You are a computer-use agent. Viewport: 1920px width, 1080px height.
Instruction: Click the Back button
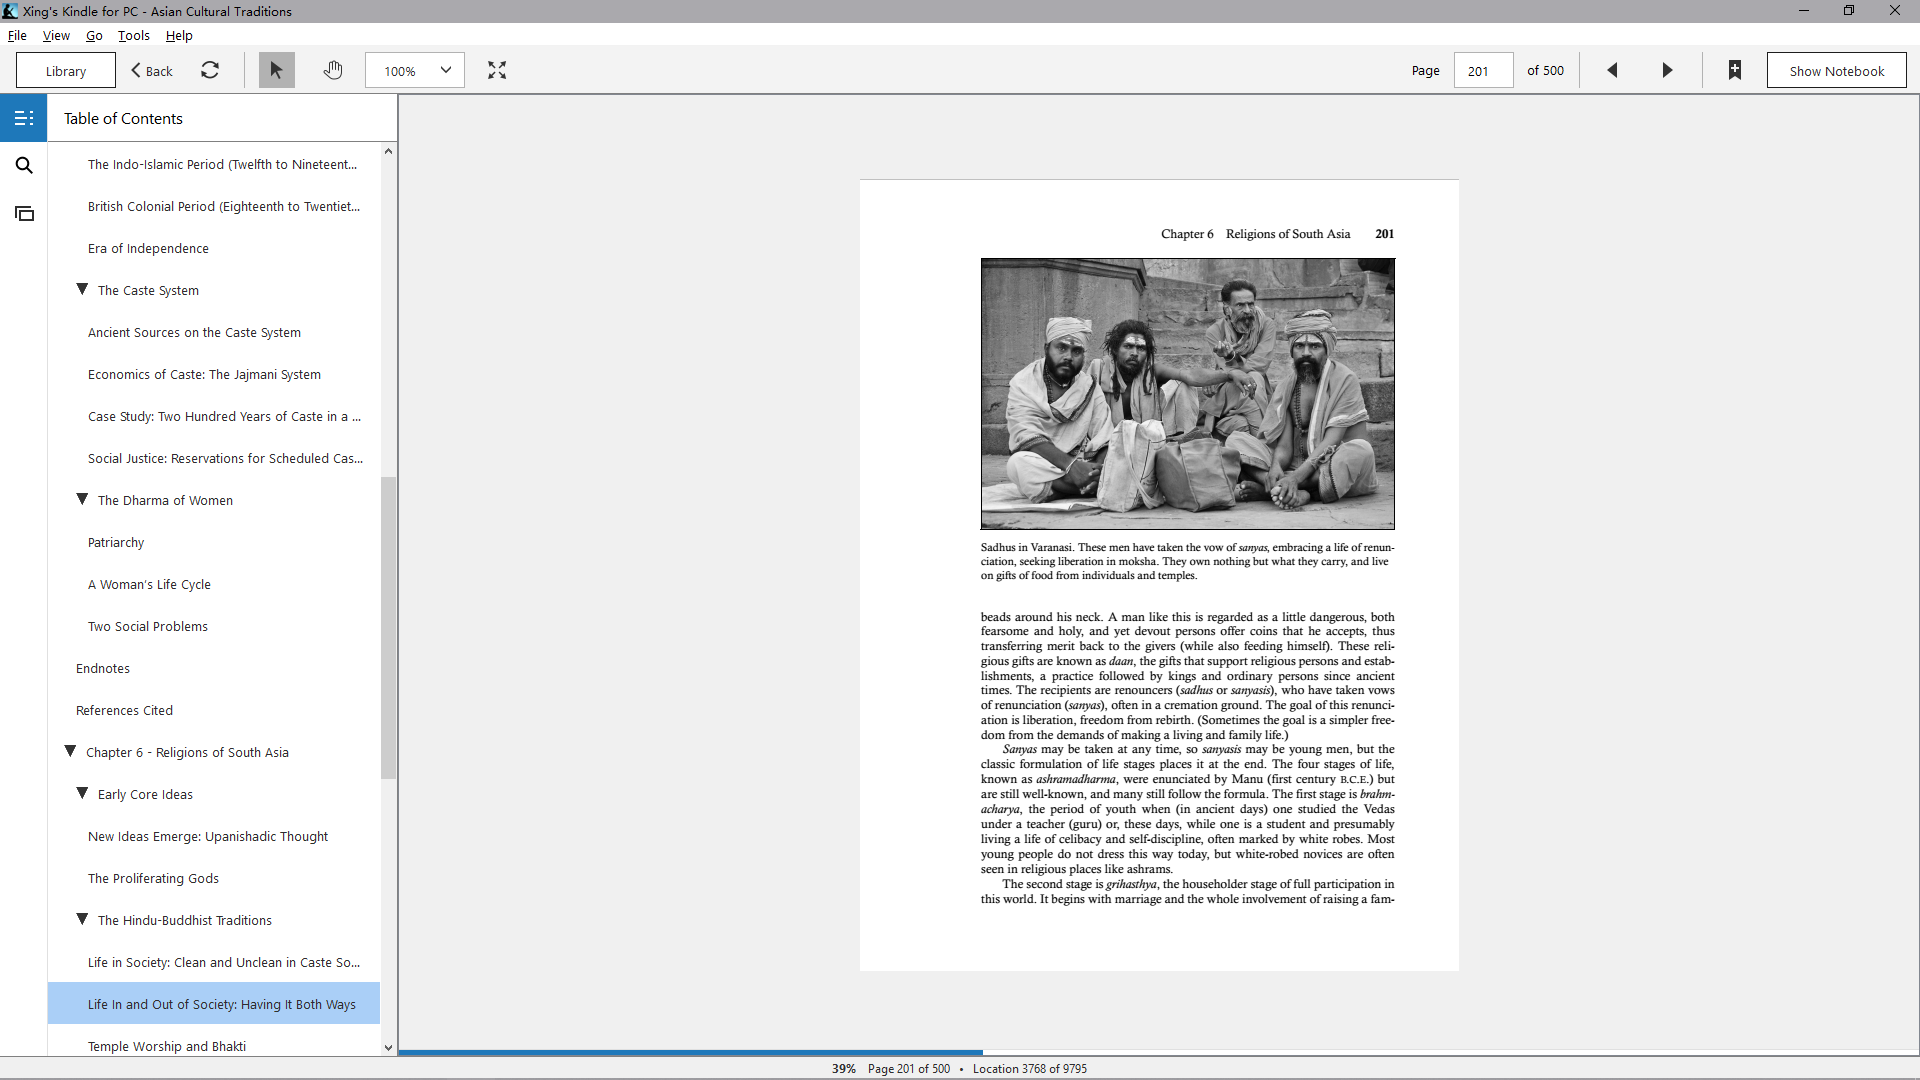152,71
